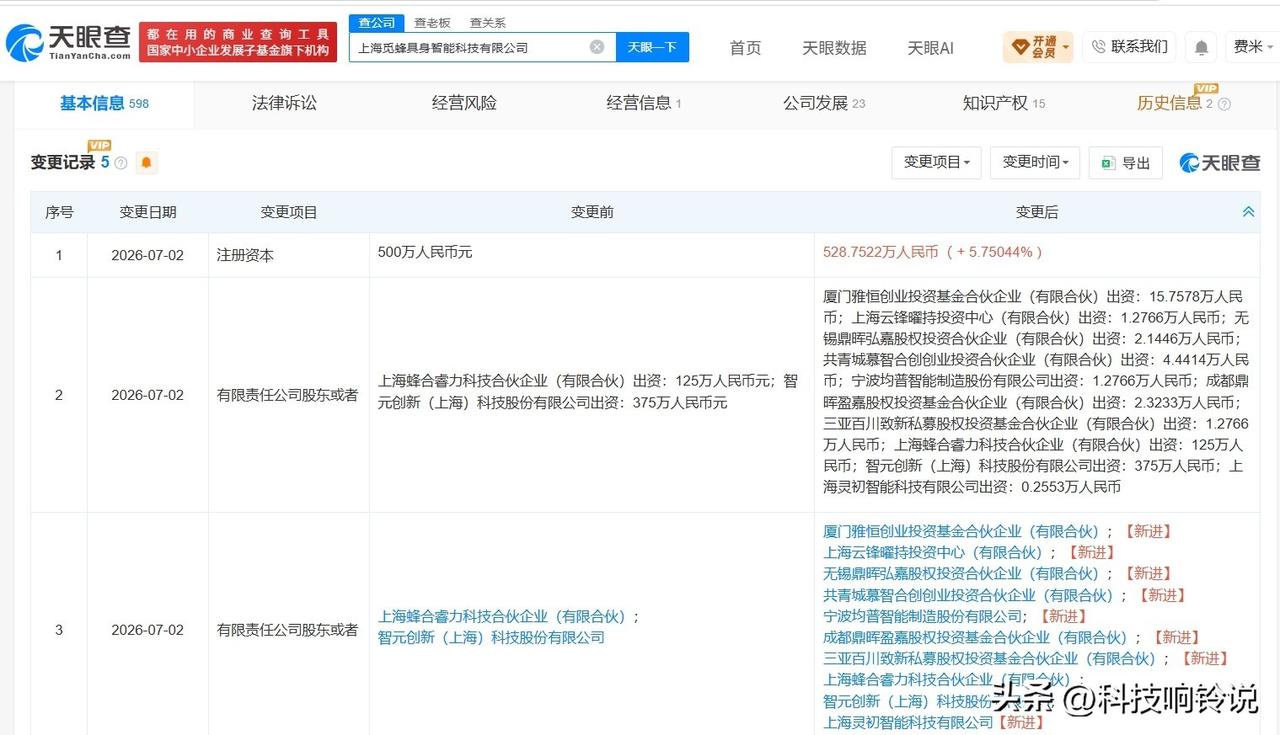
Task: Expand the 费米 user account menu
Action: [1254, 47]
